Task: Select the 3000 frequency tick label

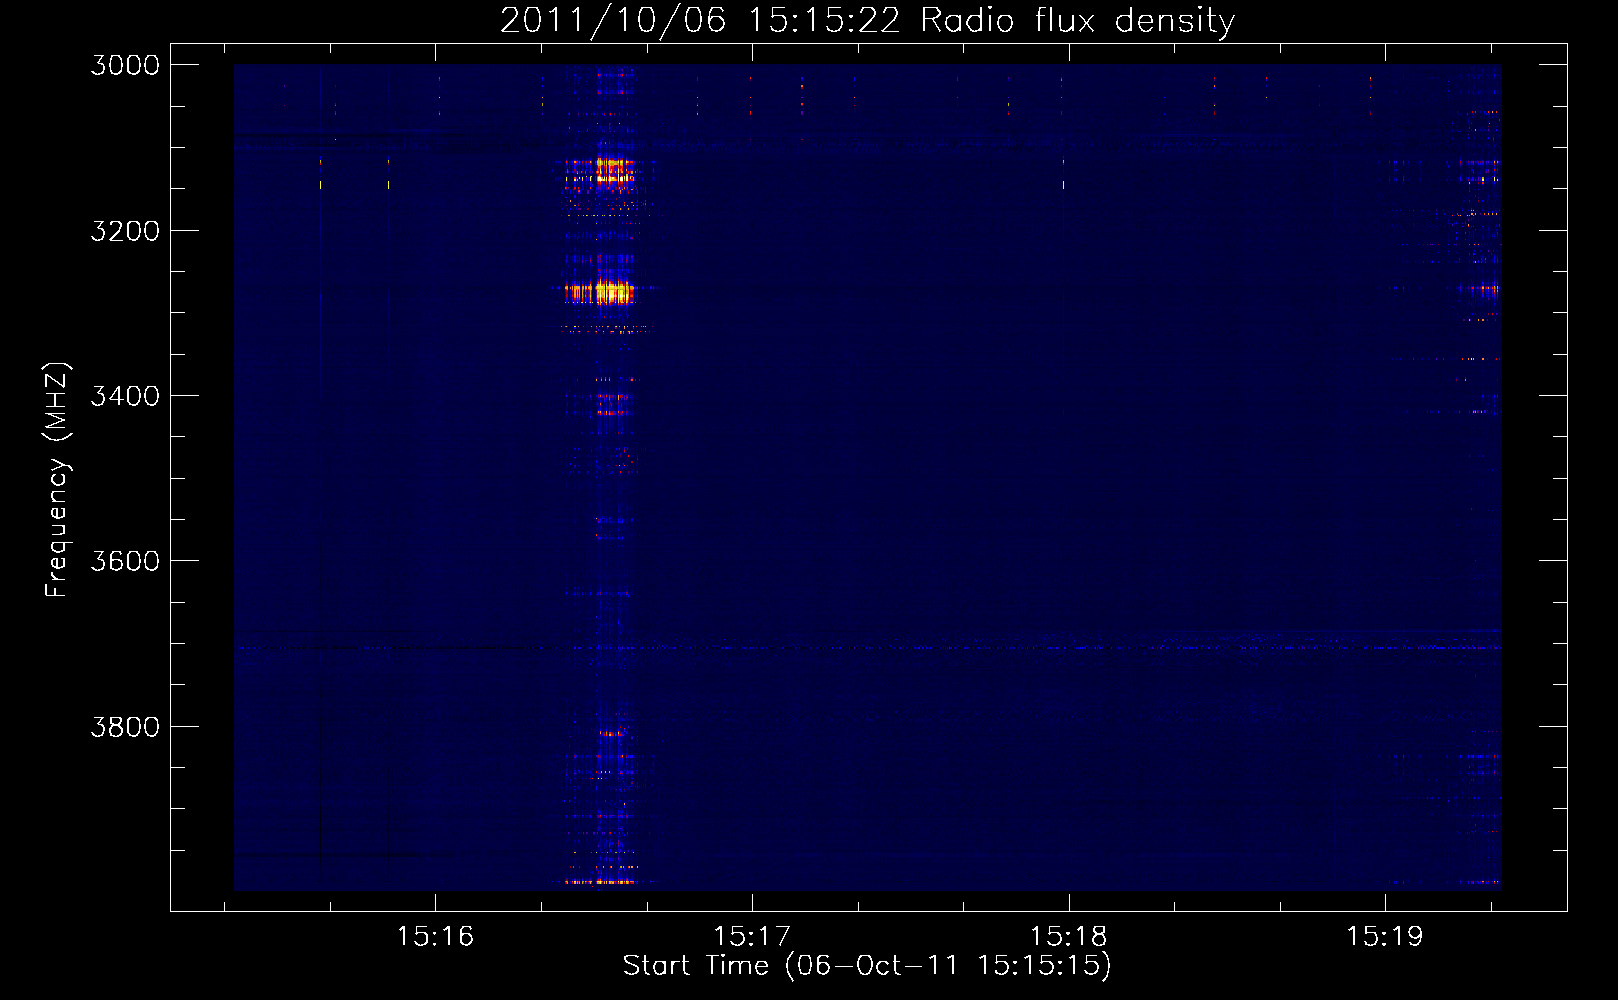Action: pos(125,65)
